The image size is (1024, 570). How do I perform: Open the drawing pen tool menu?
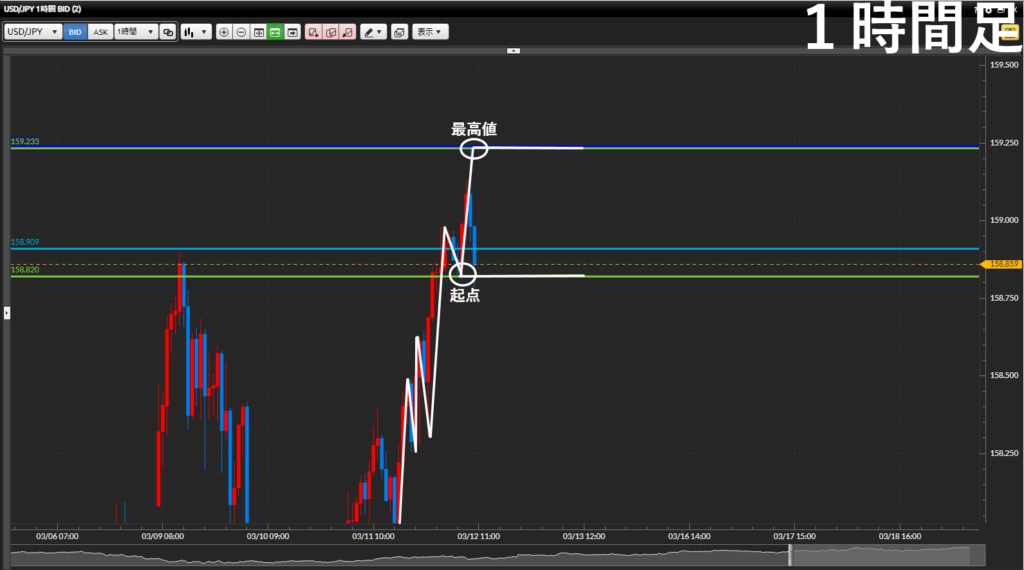click(374, 32)
